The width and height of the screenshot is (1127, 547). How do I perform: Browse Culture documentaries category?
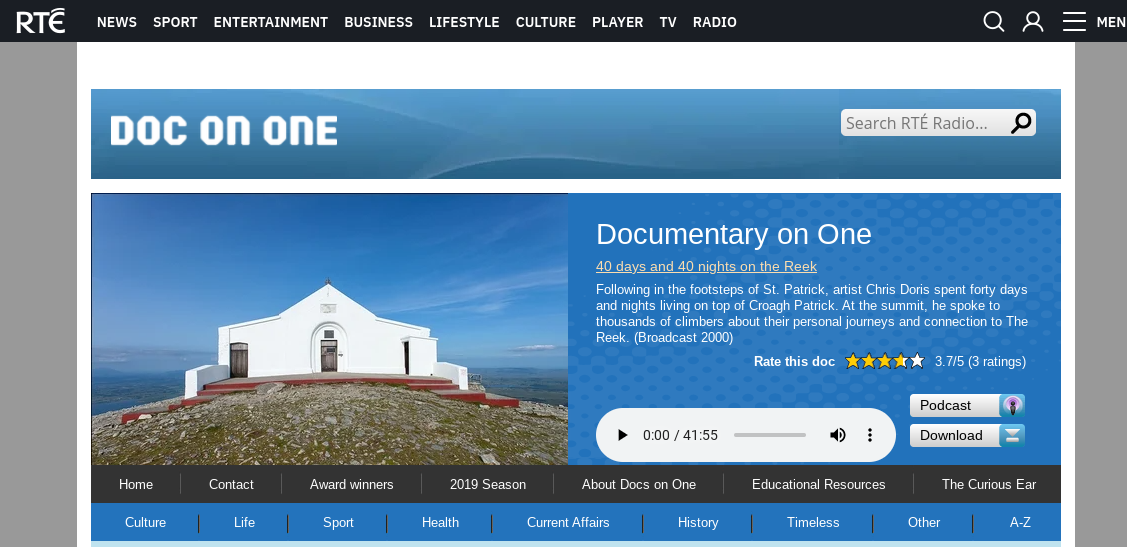click(x=145, y=523)
